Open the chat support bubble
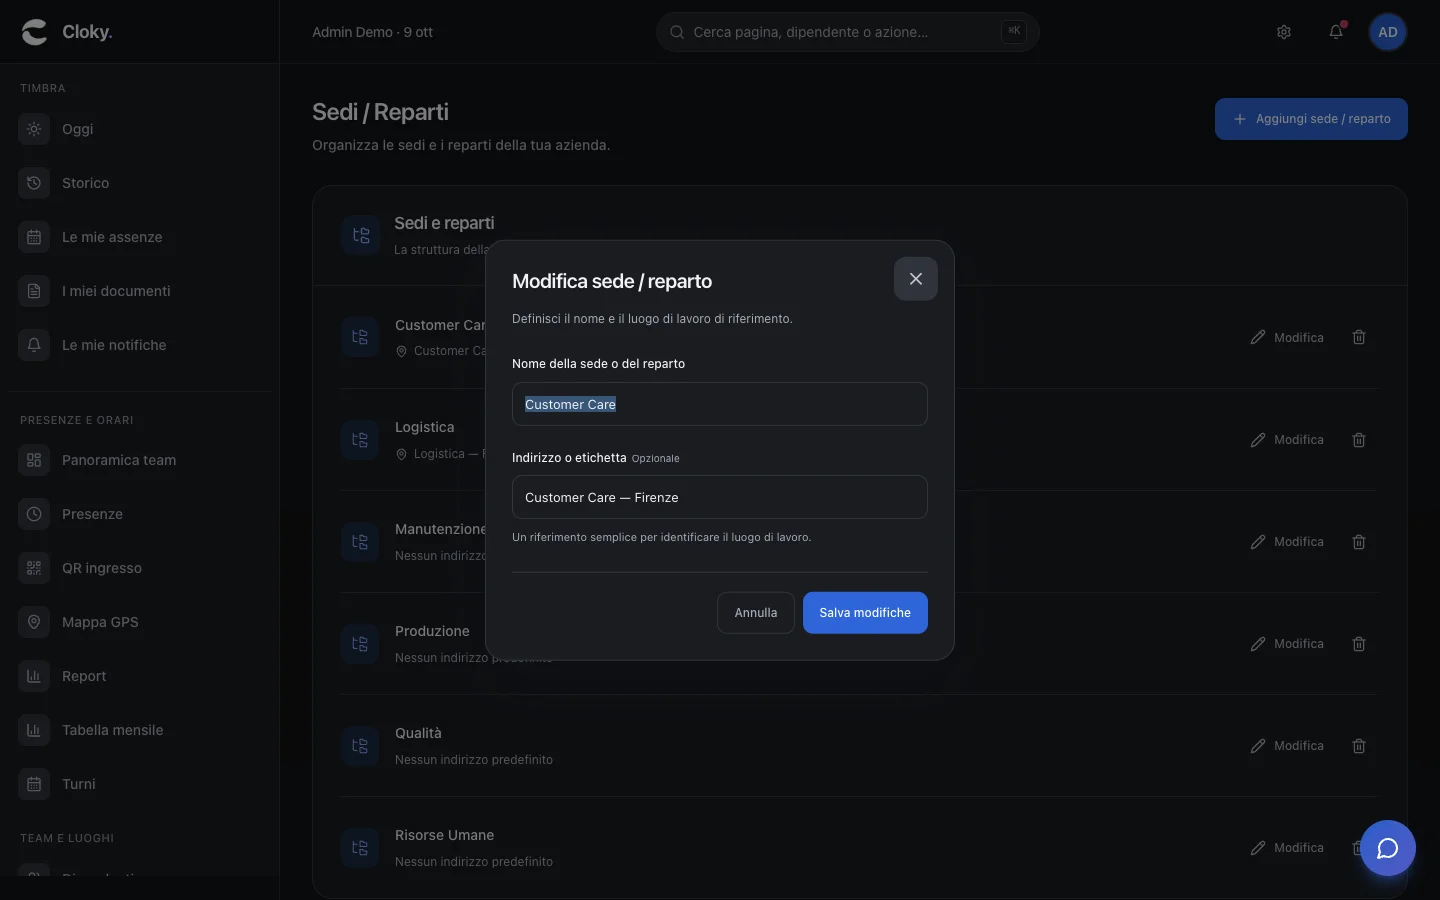1440x900 pixels. tap(1388, 848)
